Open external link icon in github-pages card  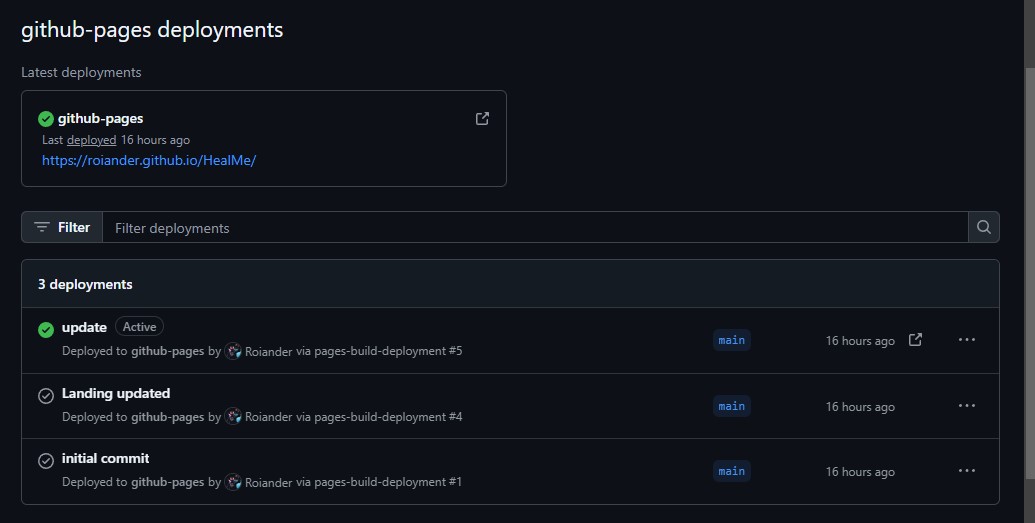click(x=483, y=119)
